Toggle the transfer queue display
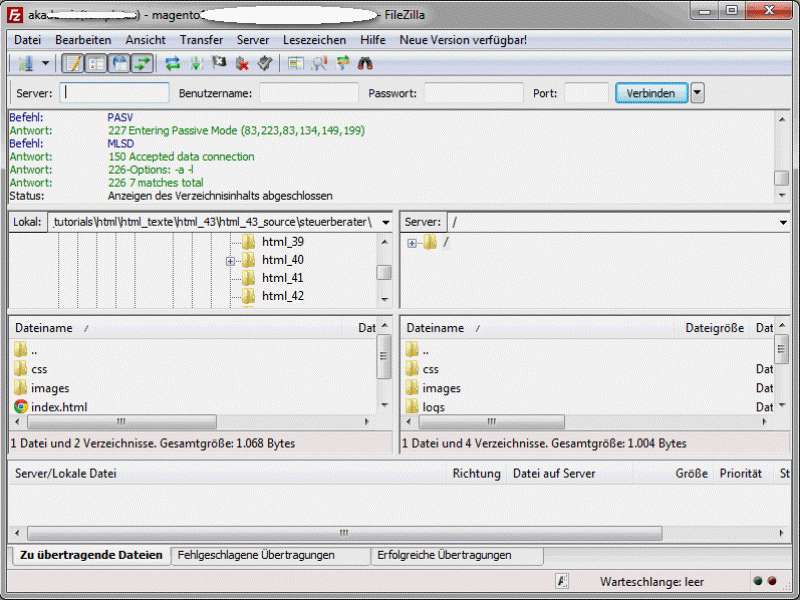The image size is (800, 600). [x=142, y=64]
